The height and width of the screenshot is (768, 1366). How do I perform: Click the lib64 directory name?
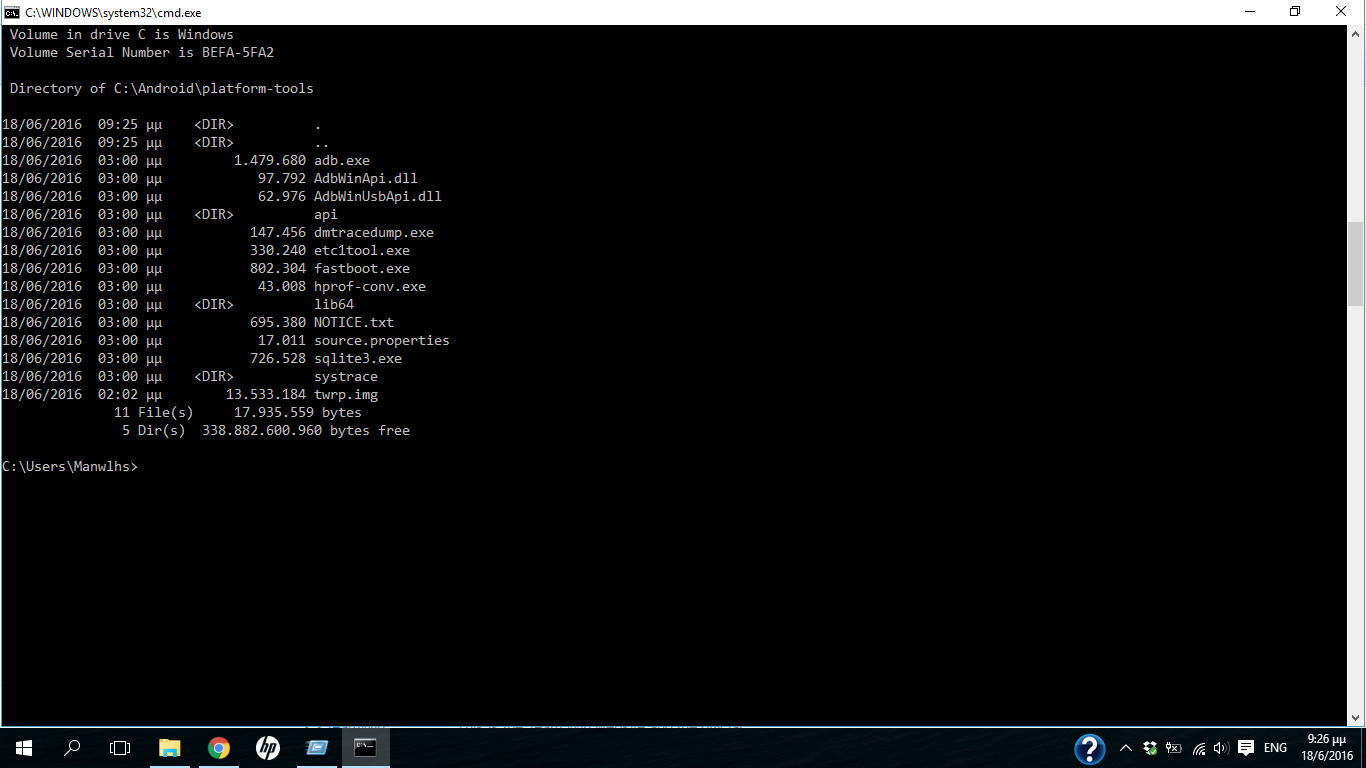pyautogui.click(x=334, y=304)
